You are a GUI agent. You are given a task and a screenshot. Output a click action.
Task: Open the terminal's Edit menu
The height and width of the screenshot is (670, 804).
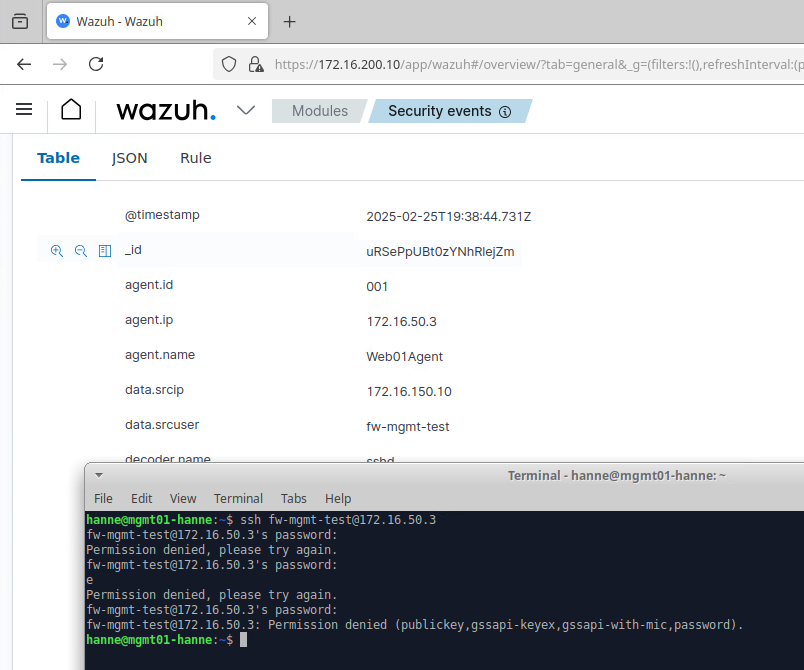(x=141, y=498)
